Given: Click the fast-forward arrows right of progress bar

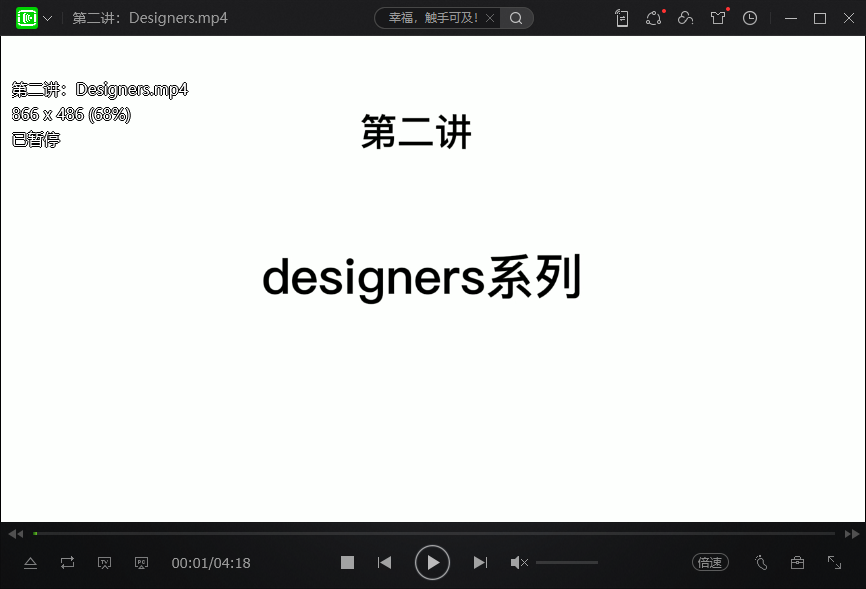Looking at the screenshot, I should click(x=852, y=534).
